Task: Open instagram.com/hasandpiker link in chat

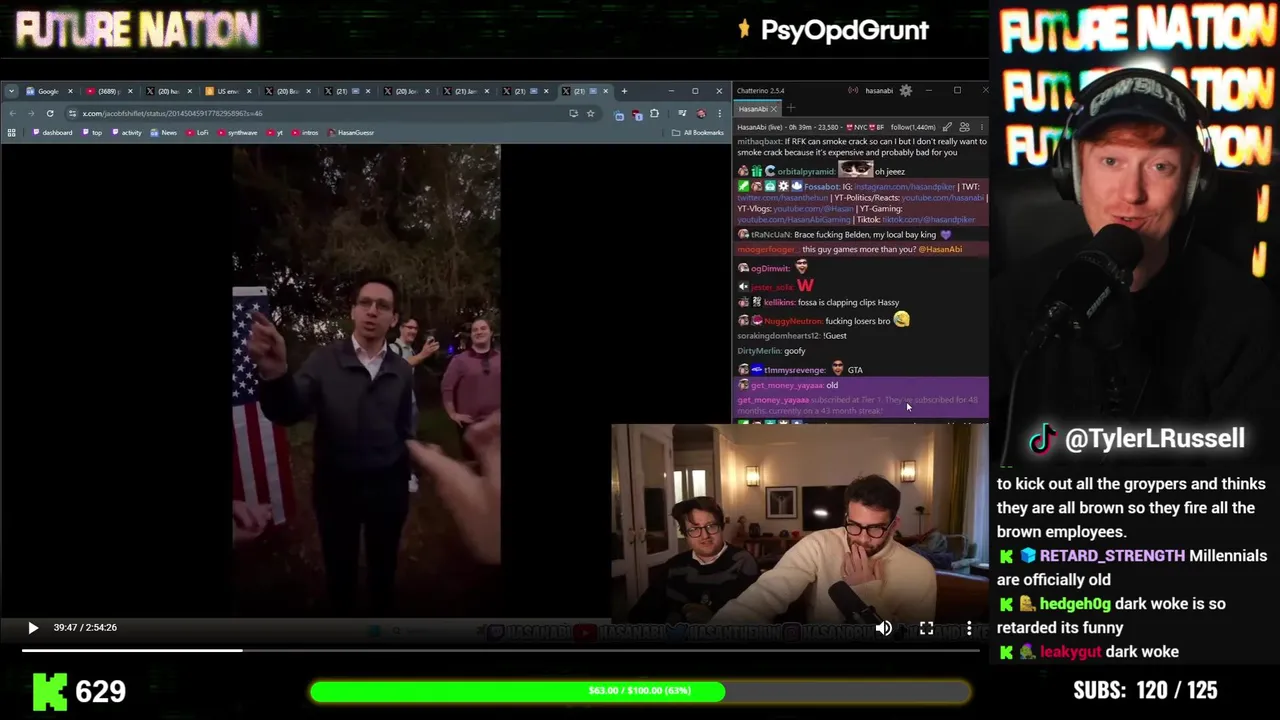Action: tap(905, 187)
